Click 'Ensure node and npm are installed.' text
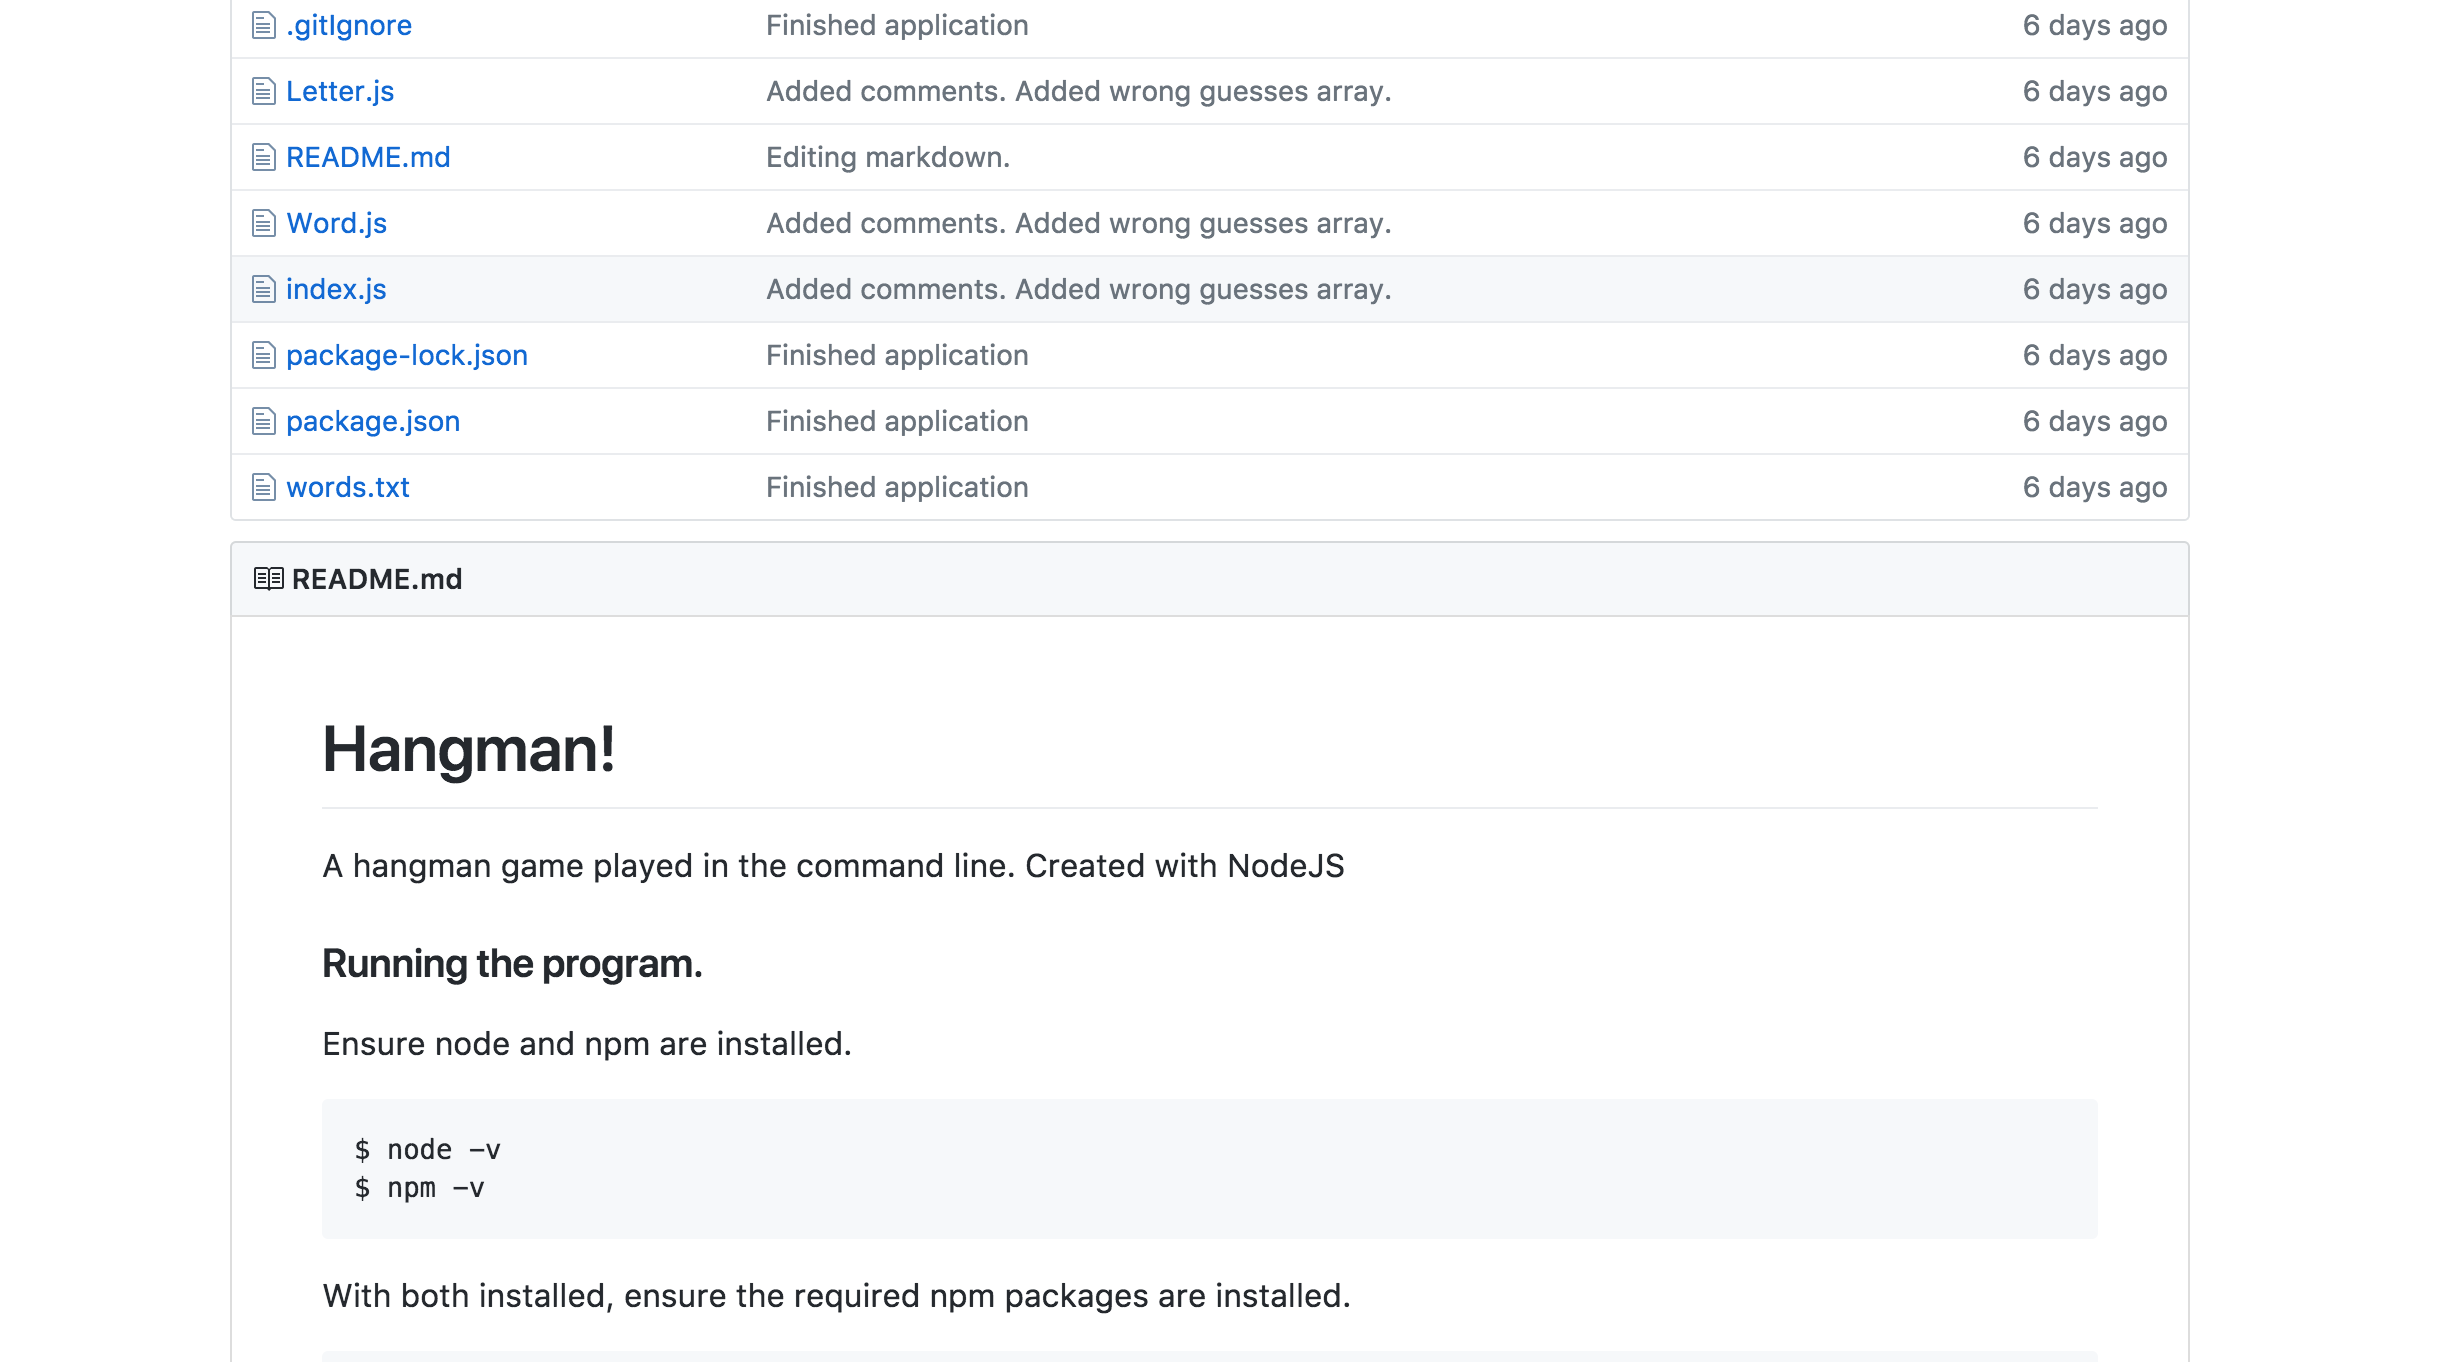Screen dimensions: 2448x1362 (587, 1044)
